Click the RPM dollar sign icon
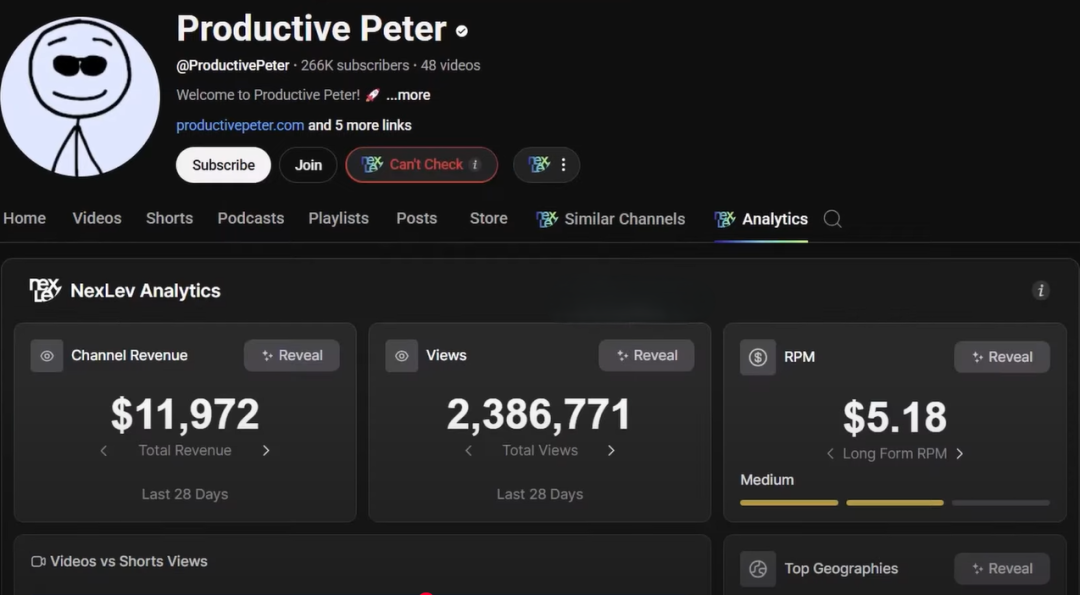 click(758, 357)
